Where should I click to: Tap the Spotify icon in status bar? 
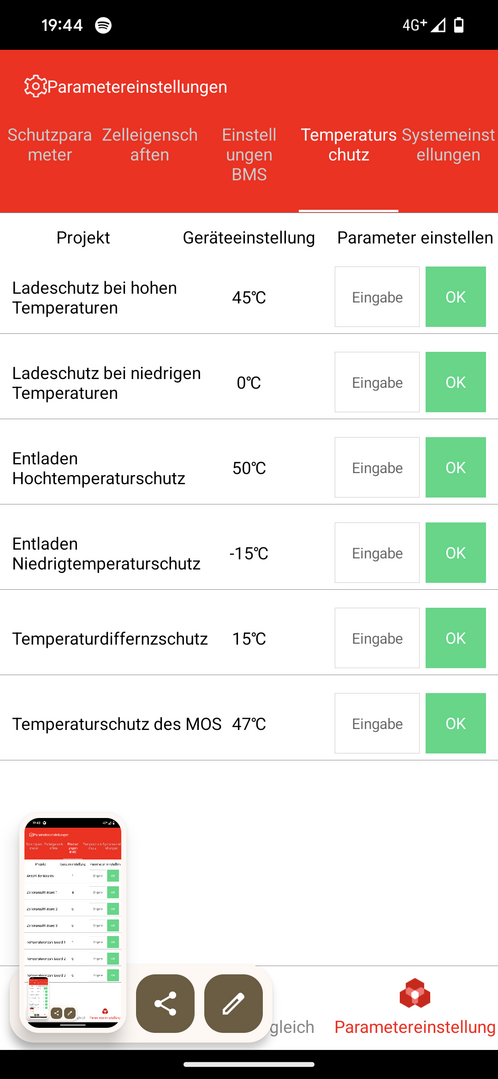point(104,25)
